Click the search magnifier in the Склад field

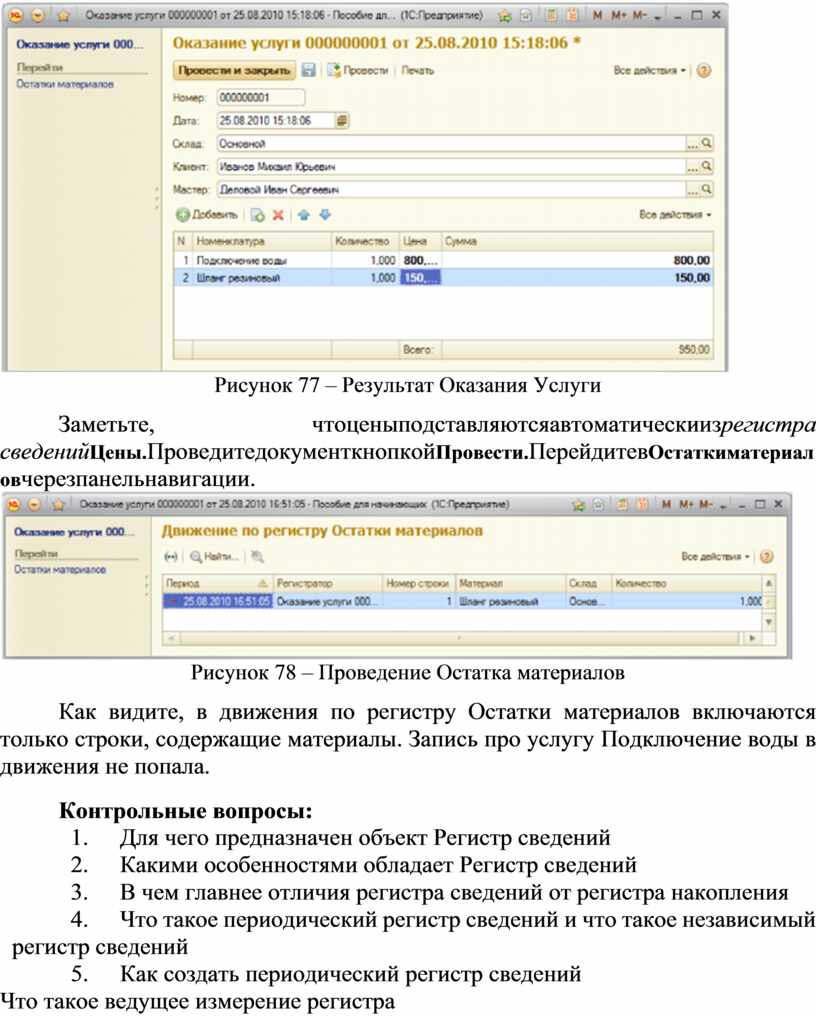click(706, 143)
